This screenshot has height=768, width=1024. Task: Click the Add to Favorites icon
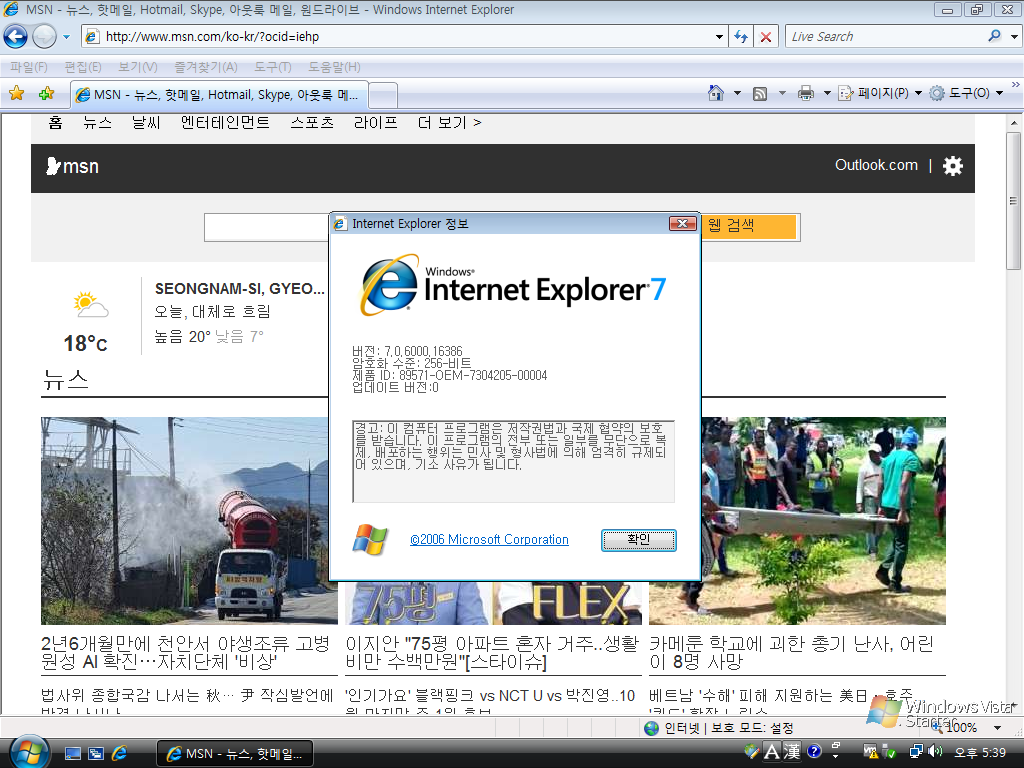(46, 93)
